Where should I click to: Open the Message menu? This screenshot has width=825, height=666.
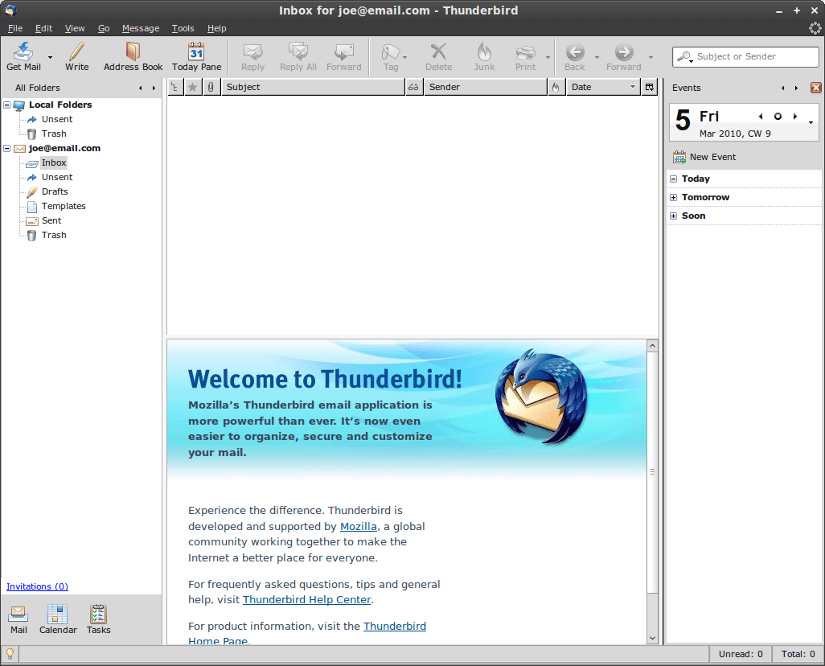coord(140,28)
